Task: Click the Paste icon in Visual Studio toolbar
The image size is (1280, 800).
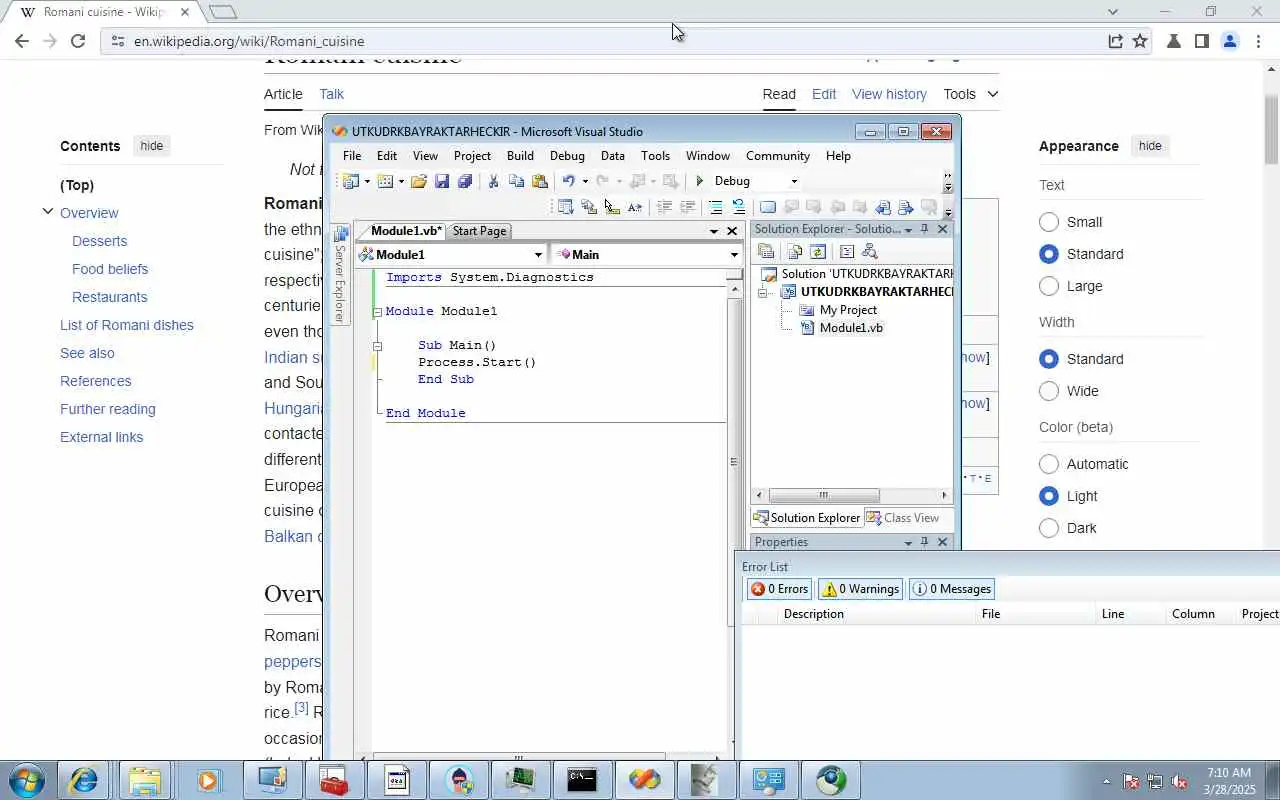Action: coord(540,181)
